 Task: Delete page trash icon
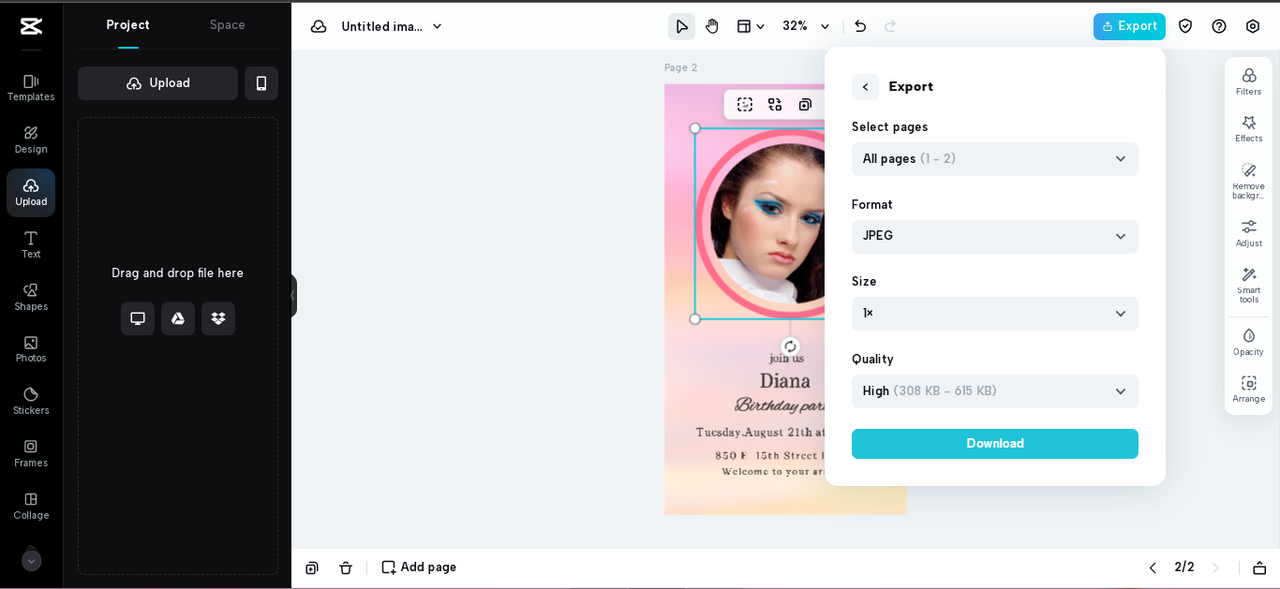tap(346, 568)
